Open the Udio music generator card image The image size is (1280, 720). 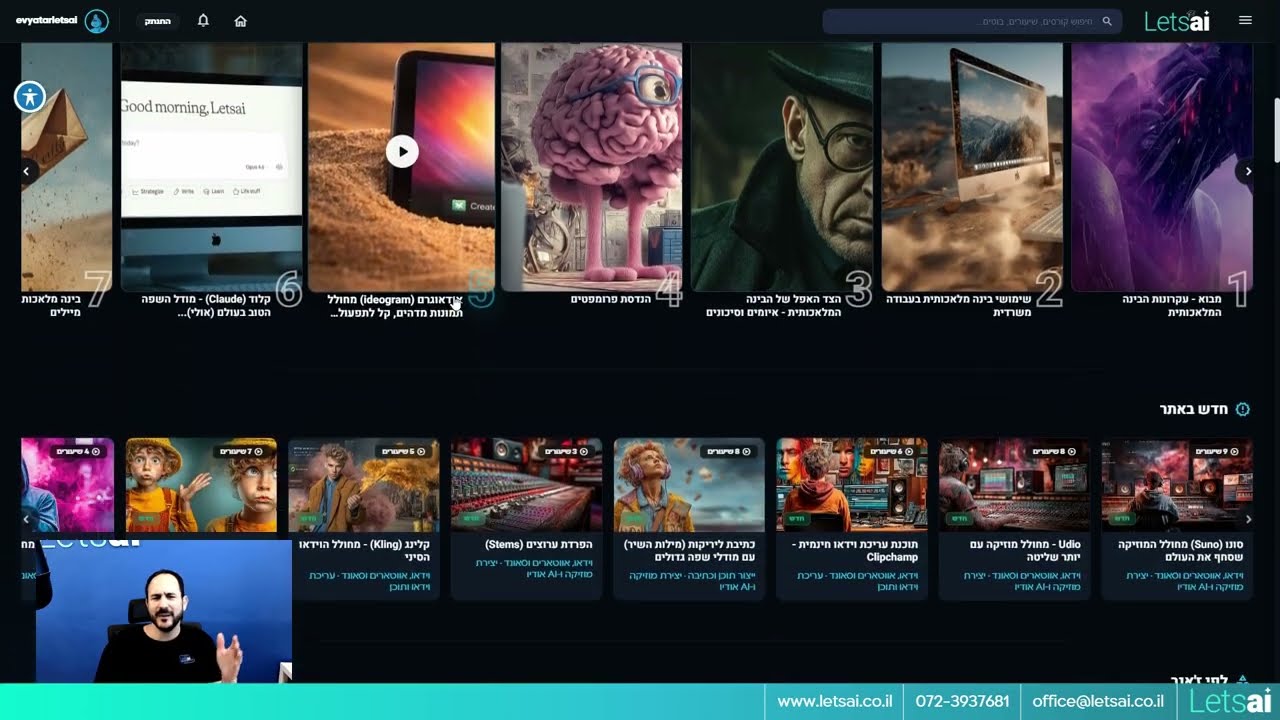[1014, 485]
